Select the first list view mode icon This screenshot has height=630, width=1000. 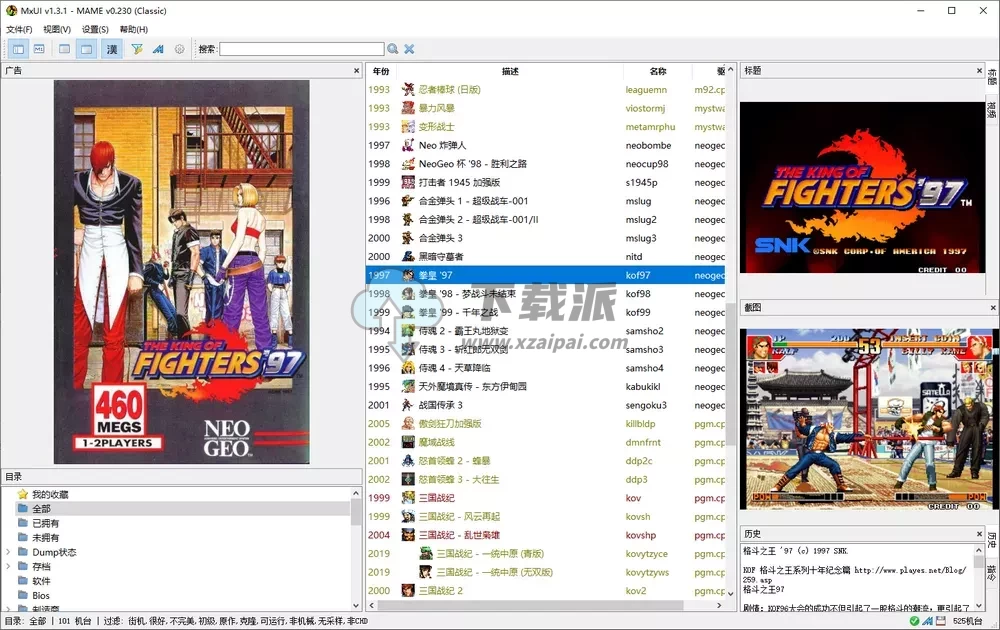[x=64, y=49]
